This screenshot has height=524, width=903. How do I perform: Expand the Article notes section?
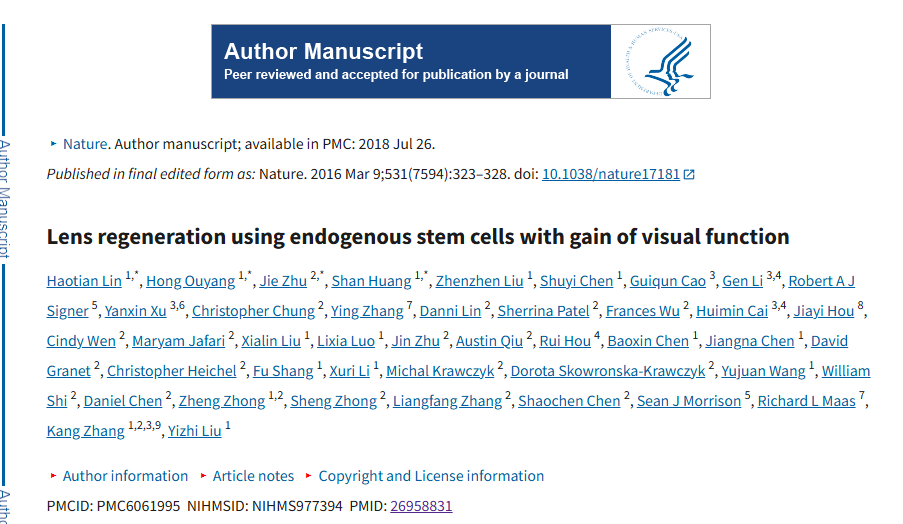(253, 476)
